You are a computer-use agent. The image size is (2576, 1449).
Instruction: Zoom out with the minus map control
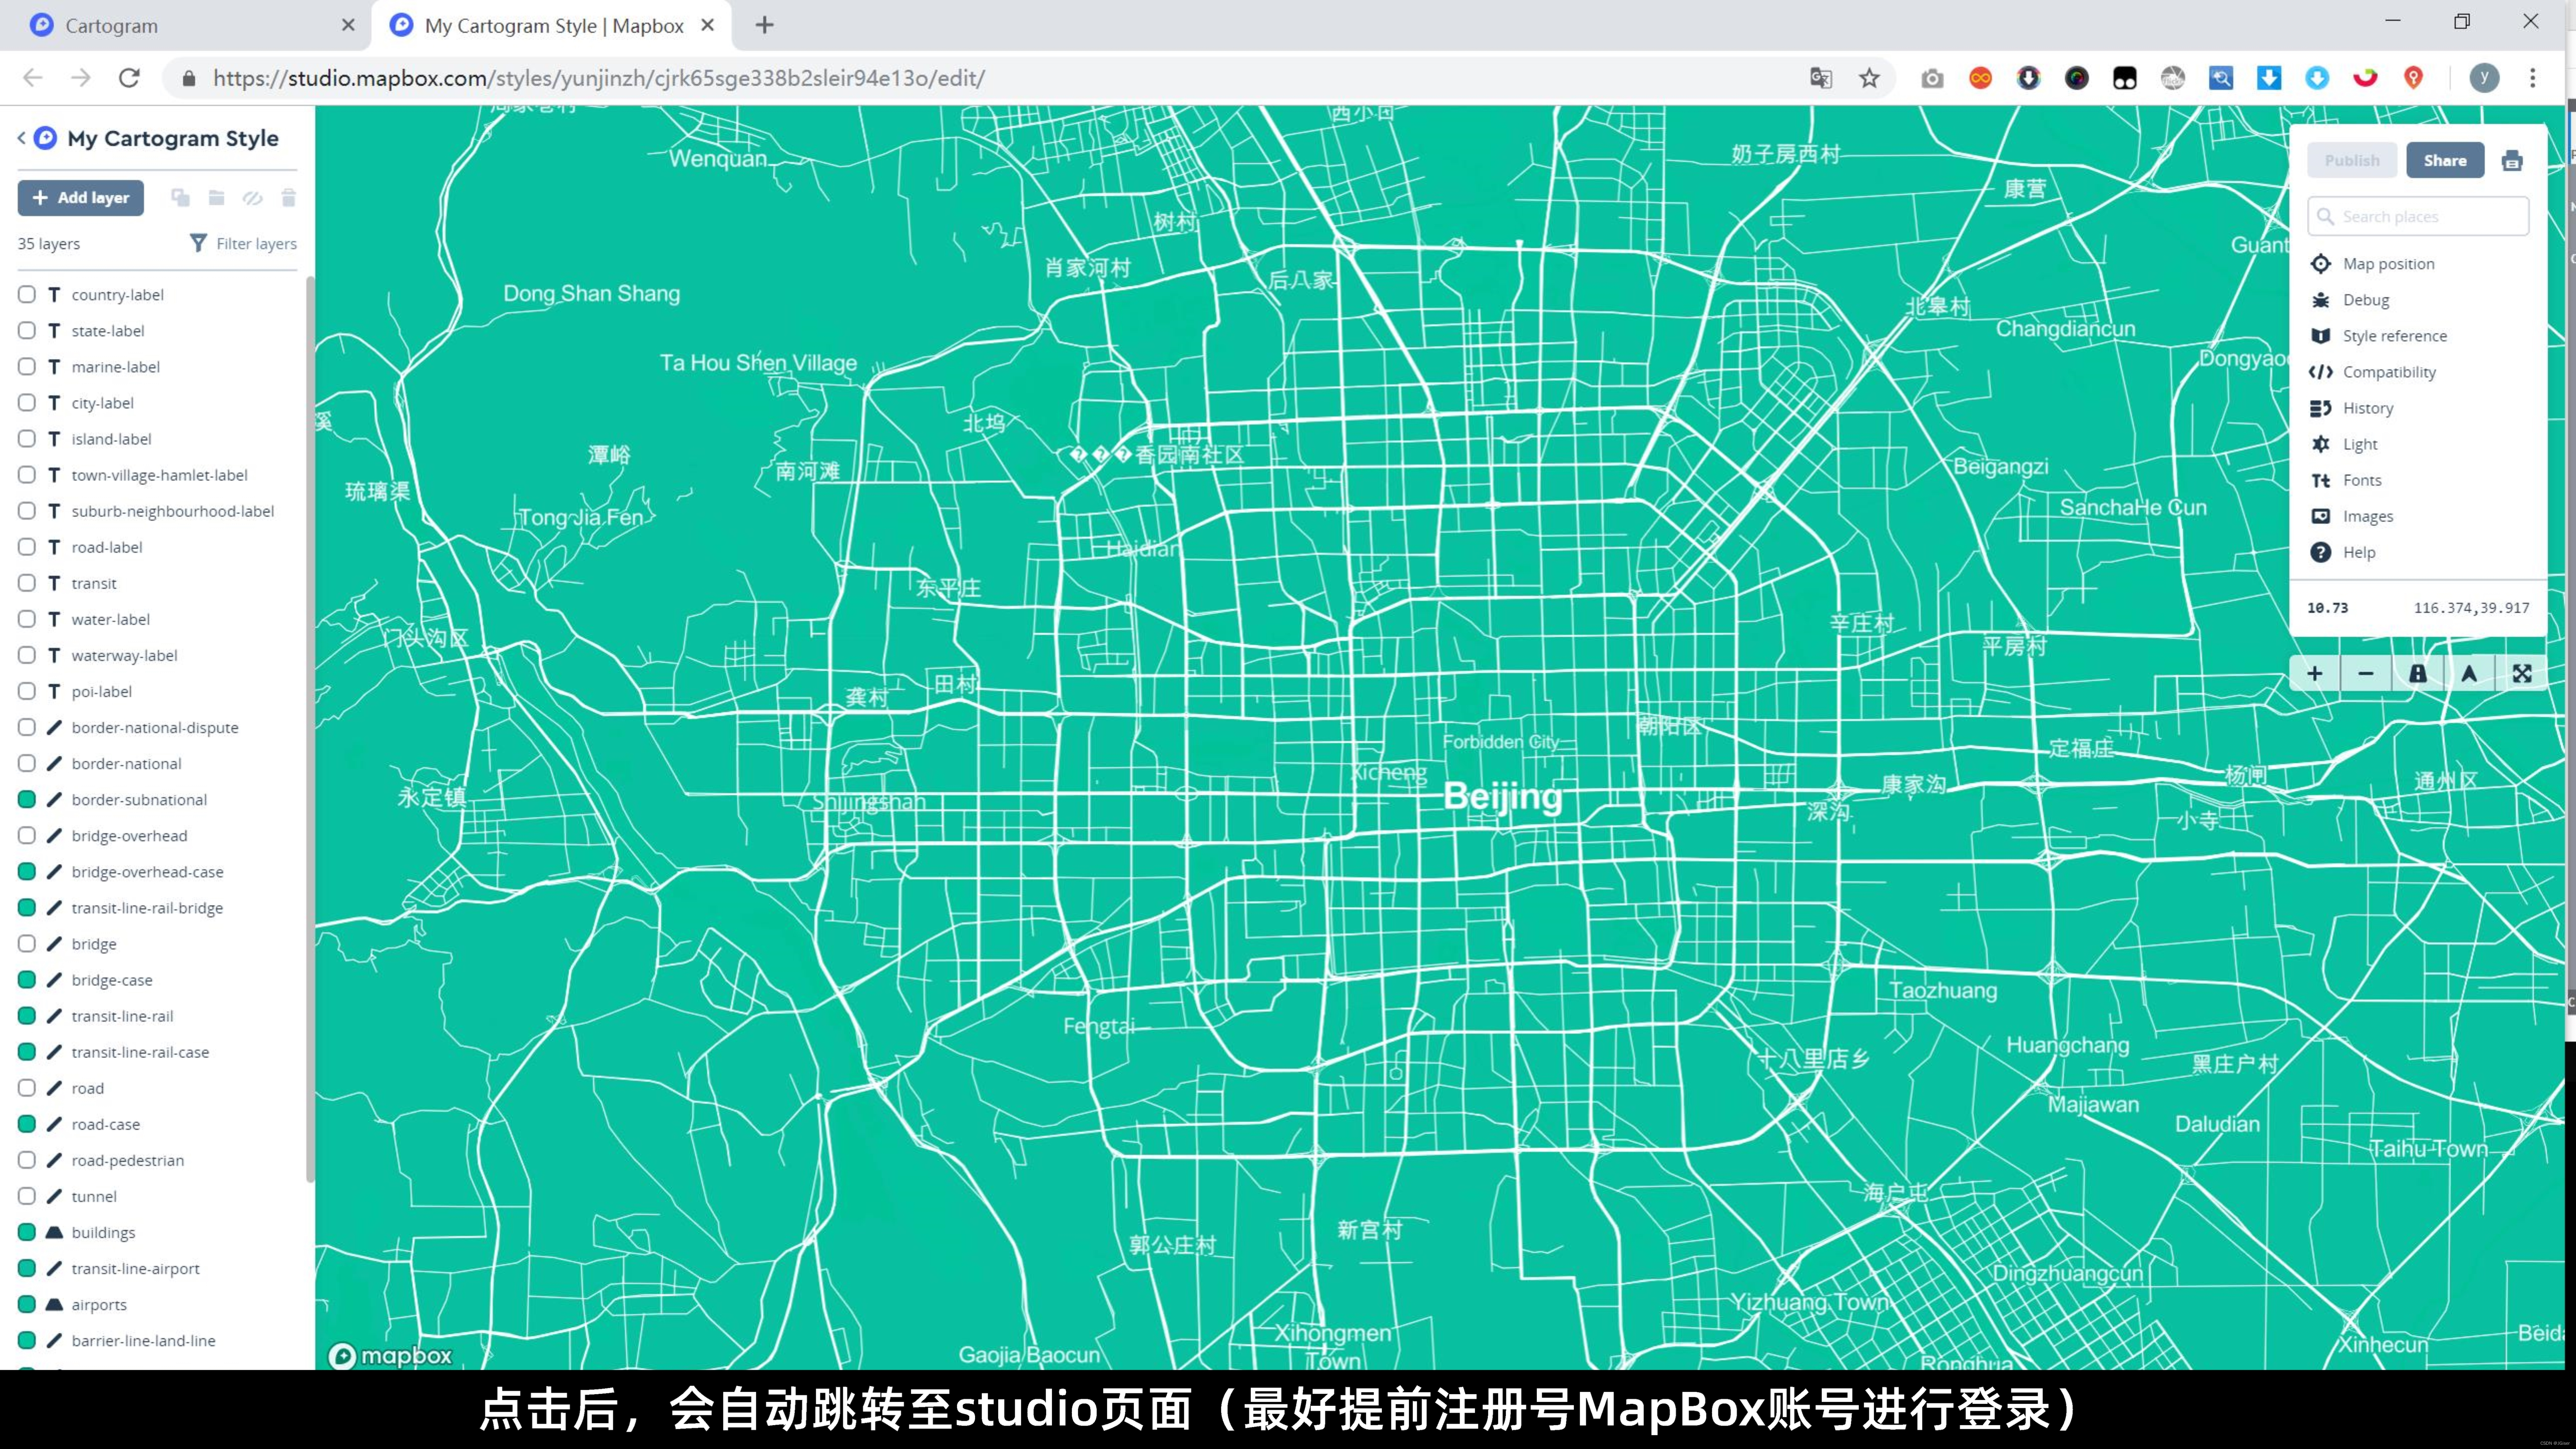coord(2366,674)
